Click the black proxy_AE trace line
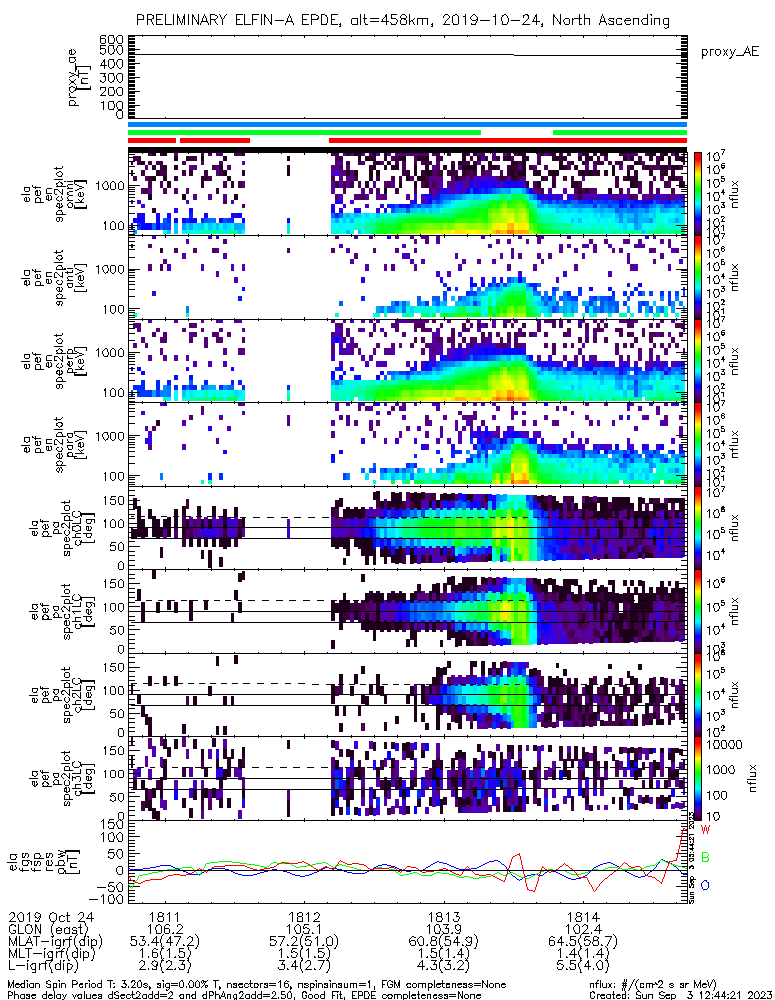 [408, 55]
